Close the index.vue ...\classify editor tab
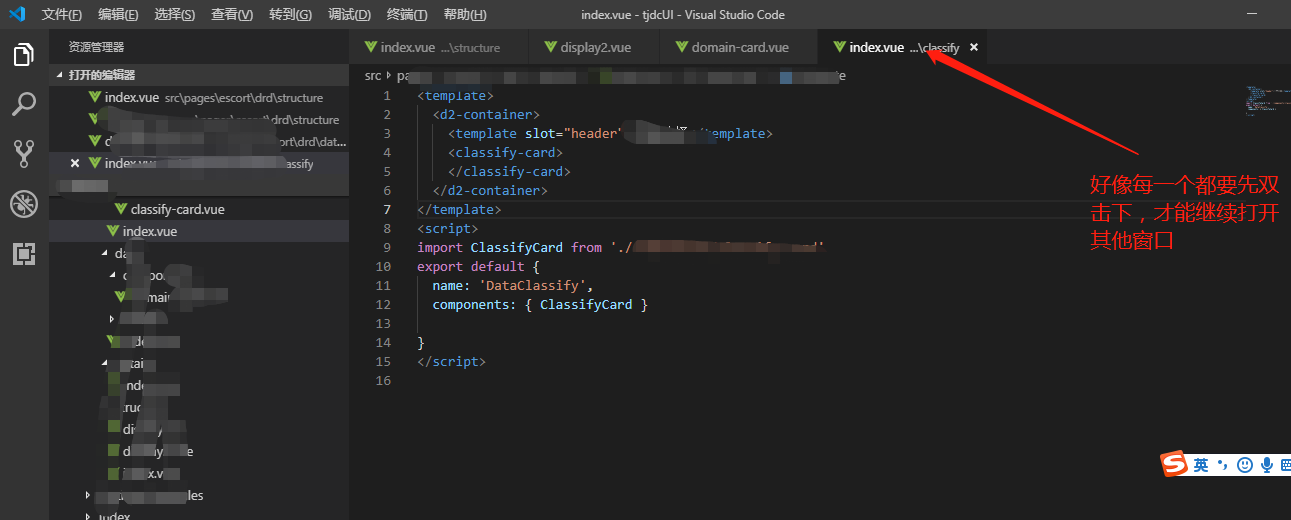Screen dimensions: 1291x520 click(x=974, y=47)
